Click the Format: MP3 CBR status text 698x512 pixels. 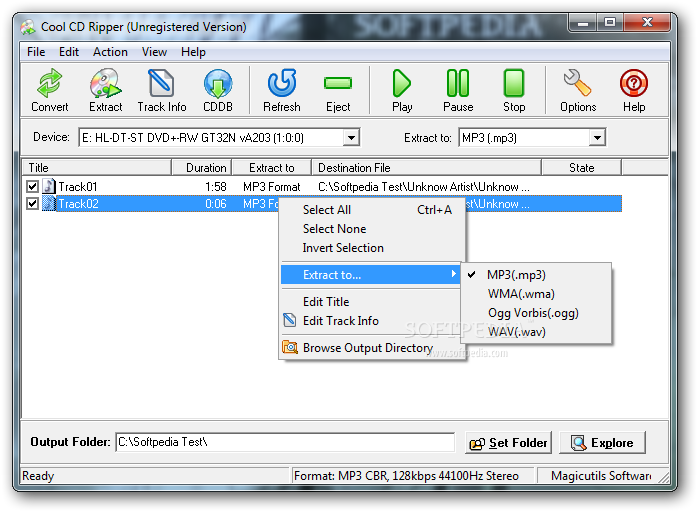click(406, 476)
